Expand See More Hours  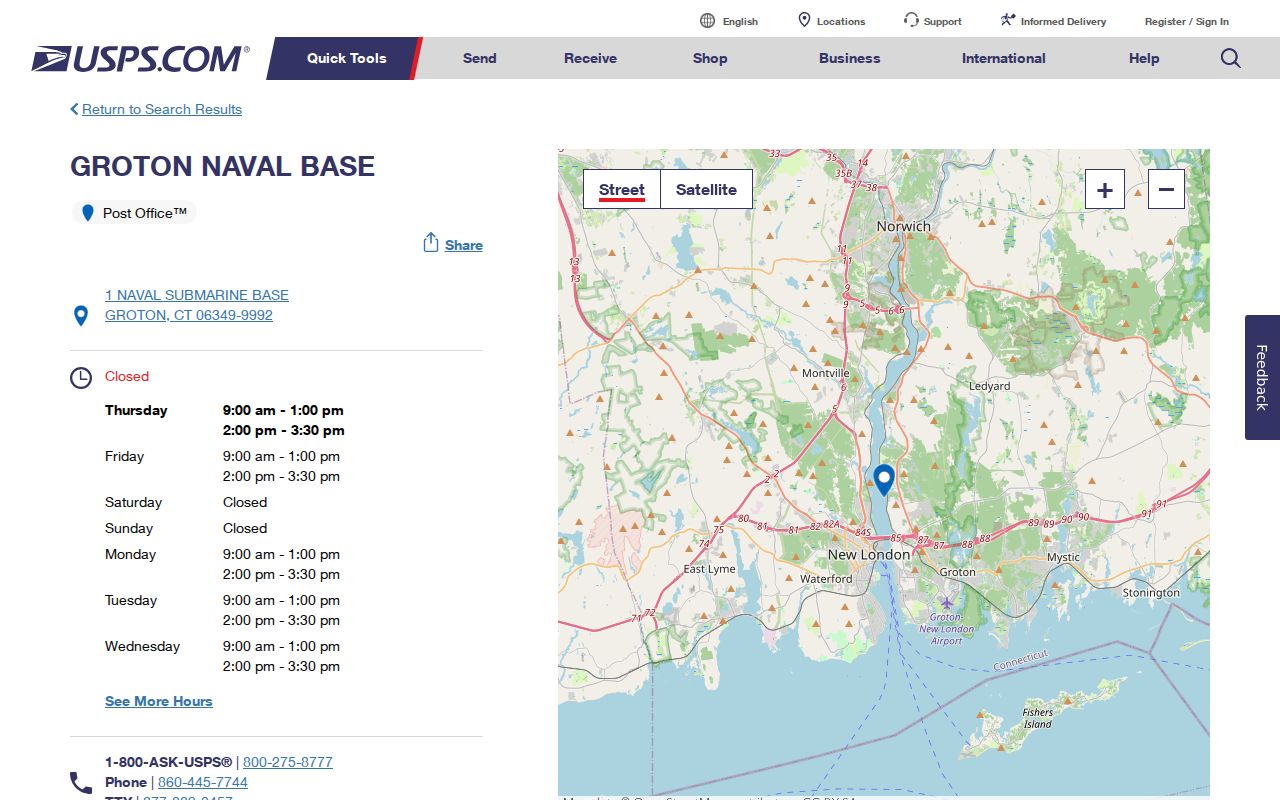point(159,701)
